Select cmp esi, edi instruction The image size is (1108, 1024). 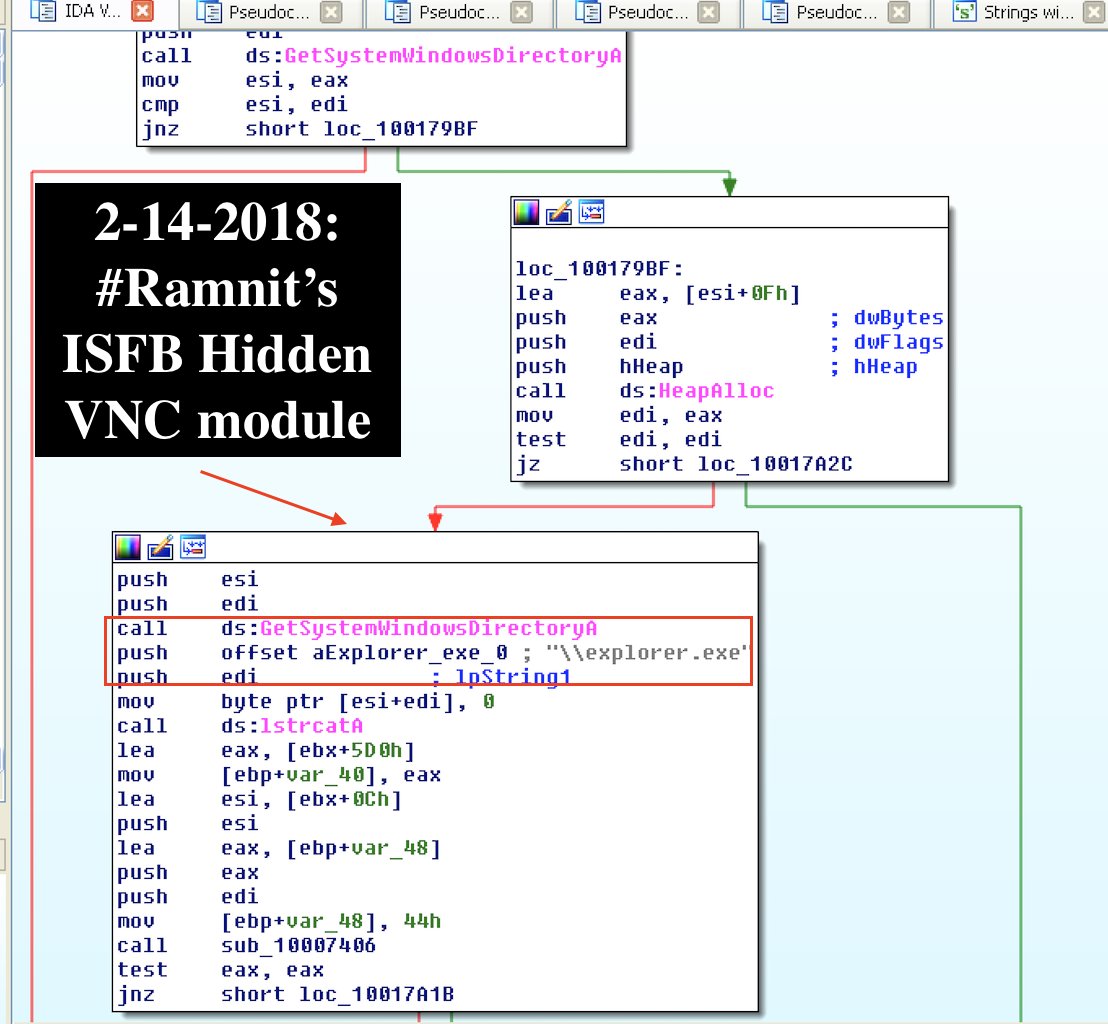pyautogui.click(x=244, y=105)
